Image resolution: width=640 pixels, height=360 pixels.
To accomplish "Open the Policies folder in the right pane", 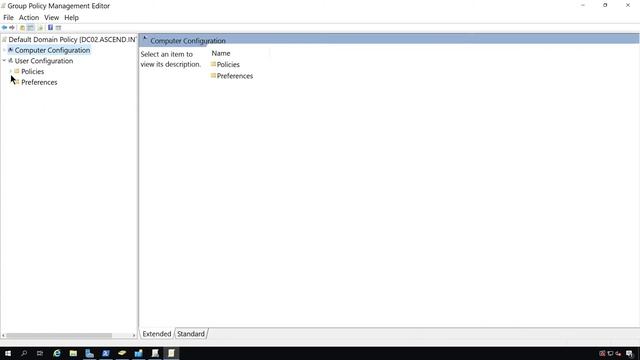I will tap(228, 64).
